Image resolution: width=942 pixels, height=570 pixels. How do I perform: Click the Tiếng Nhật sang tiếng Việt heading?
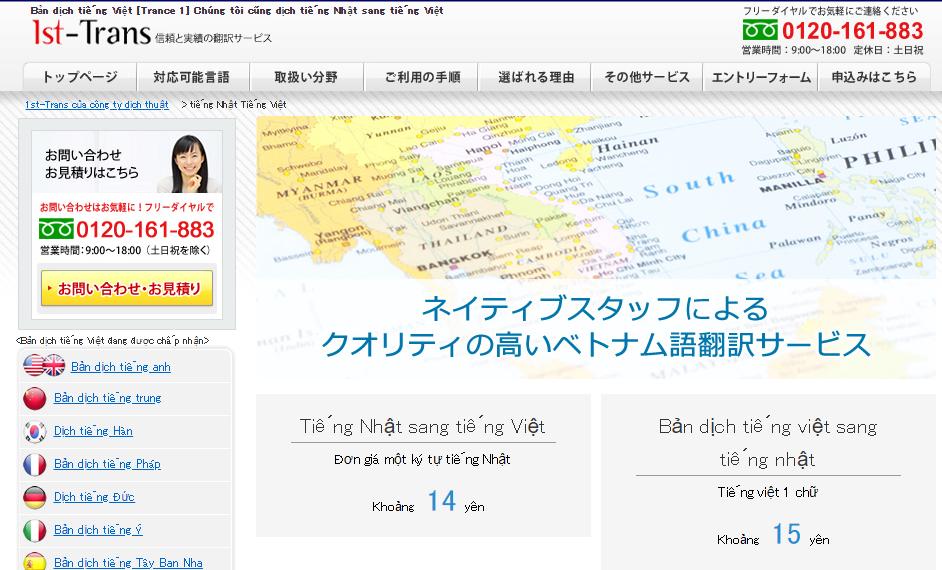tap(422, 426)
